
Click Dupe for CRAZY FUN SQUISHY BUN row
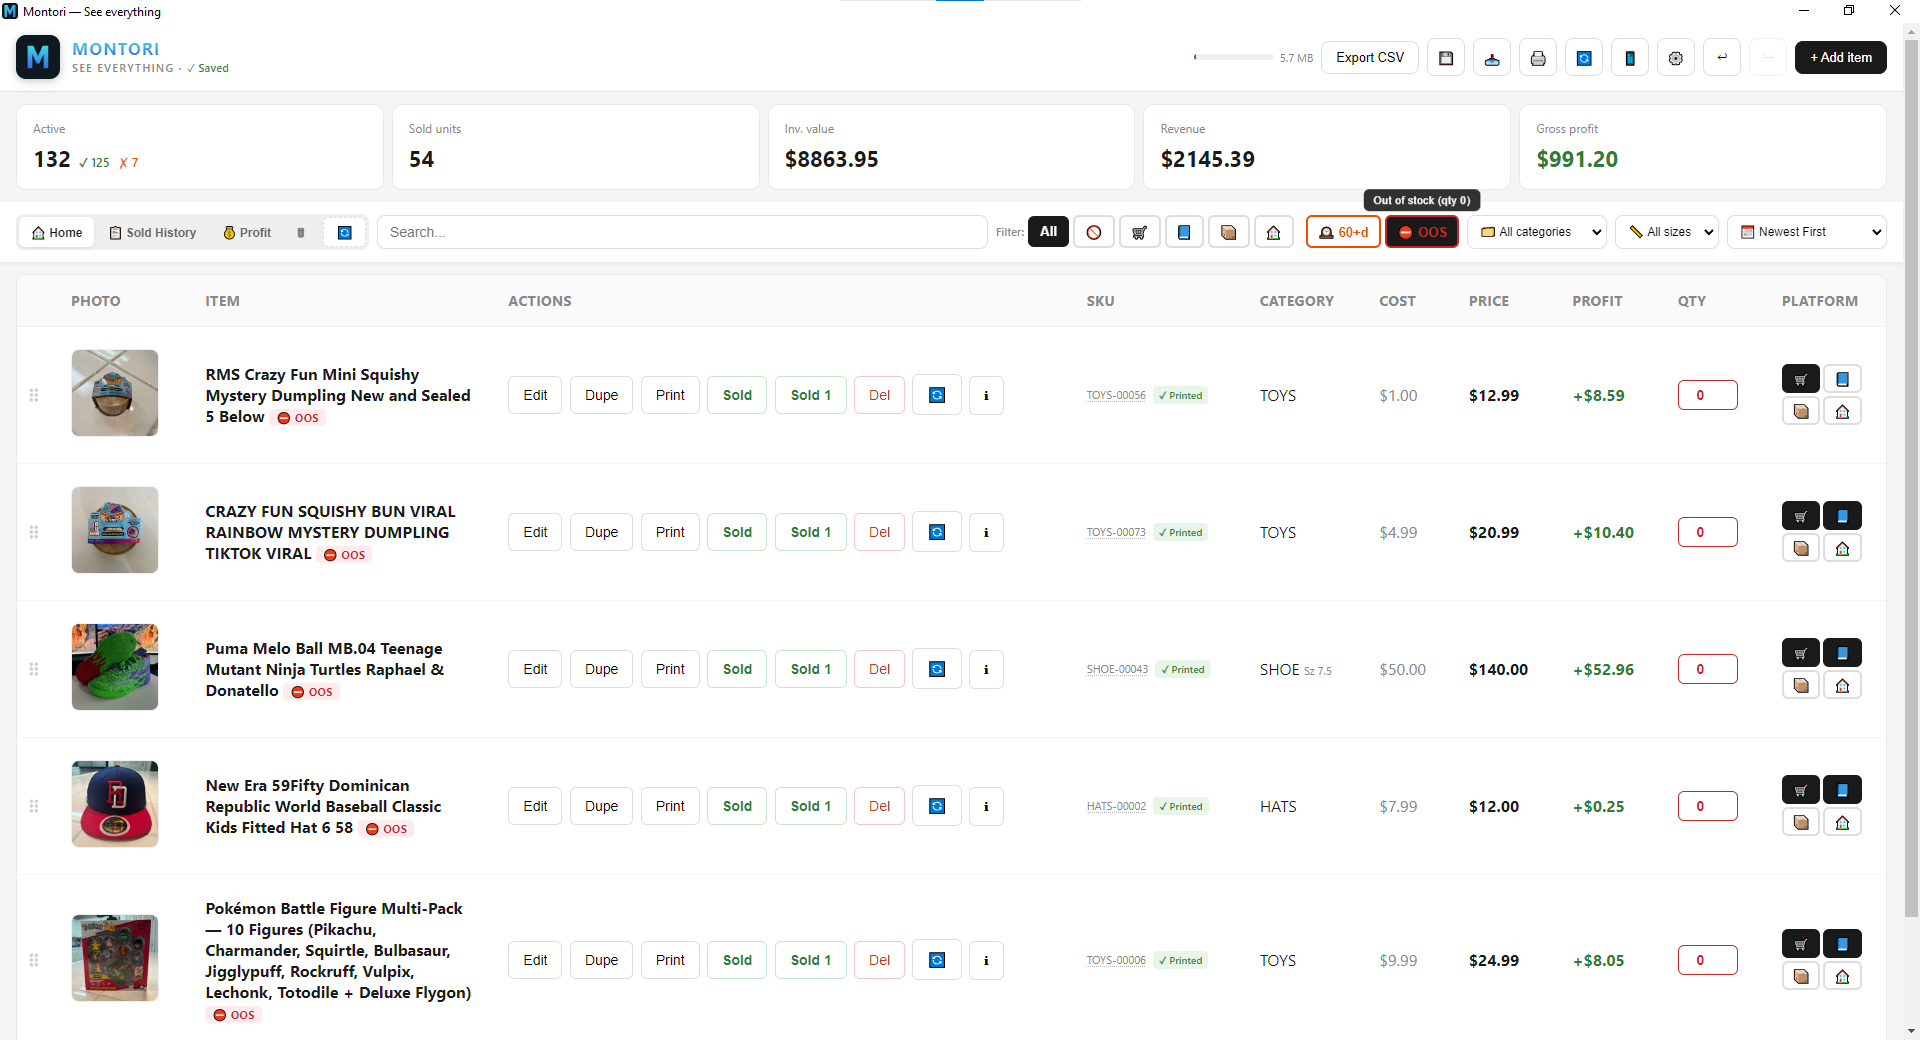click(601, 532)
